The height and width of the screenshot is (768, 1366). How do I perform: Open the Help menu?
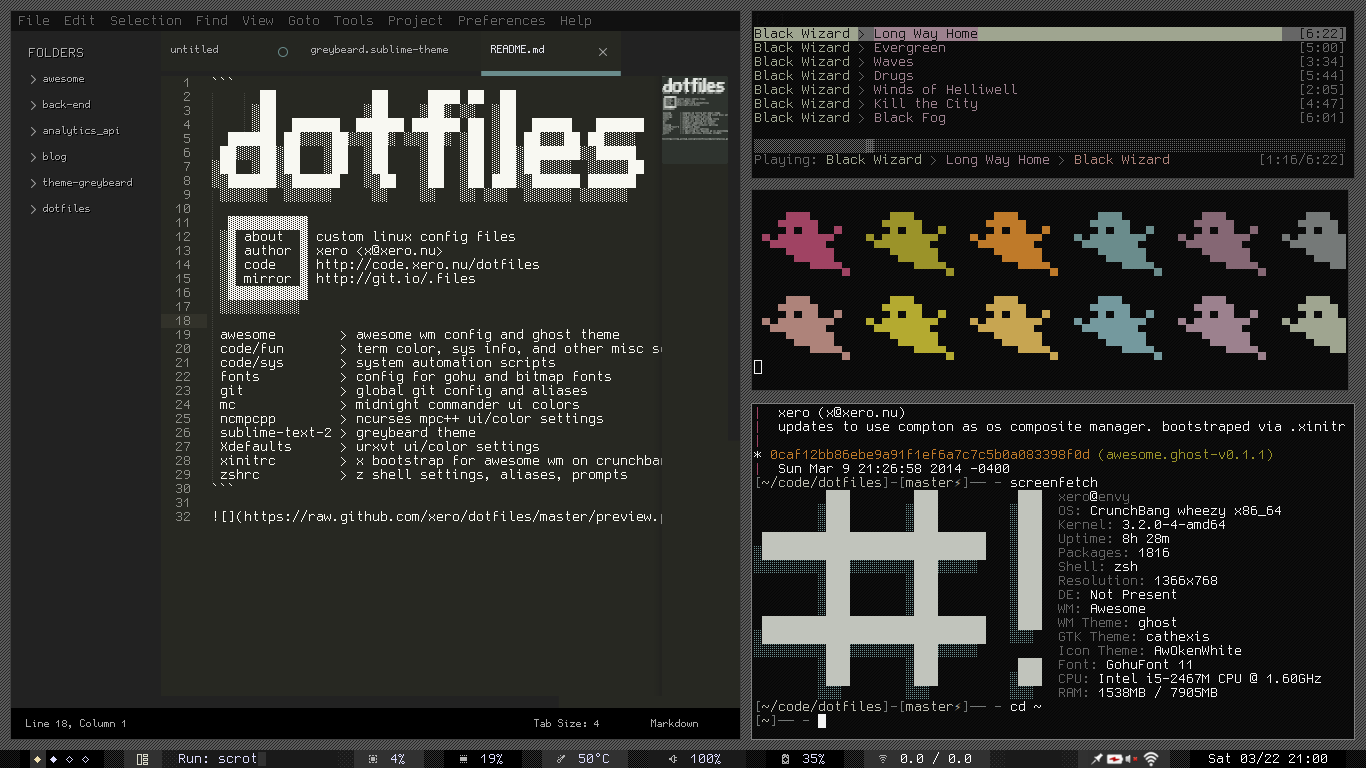[575, 20]
